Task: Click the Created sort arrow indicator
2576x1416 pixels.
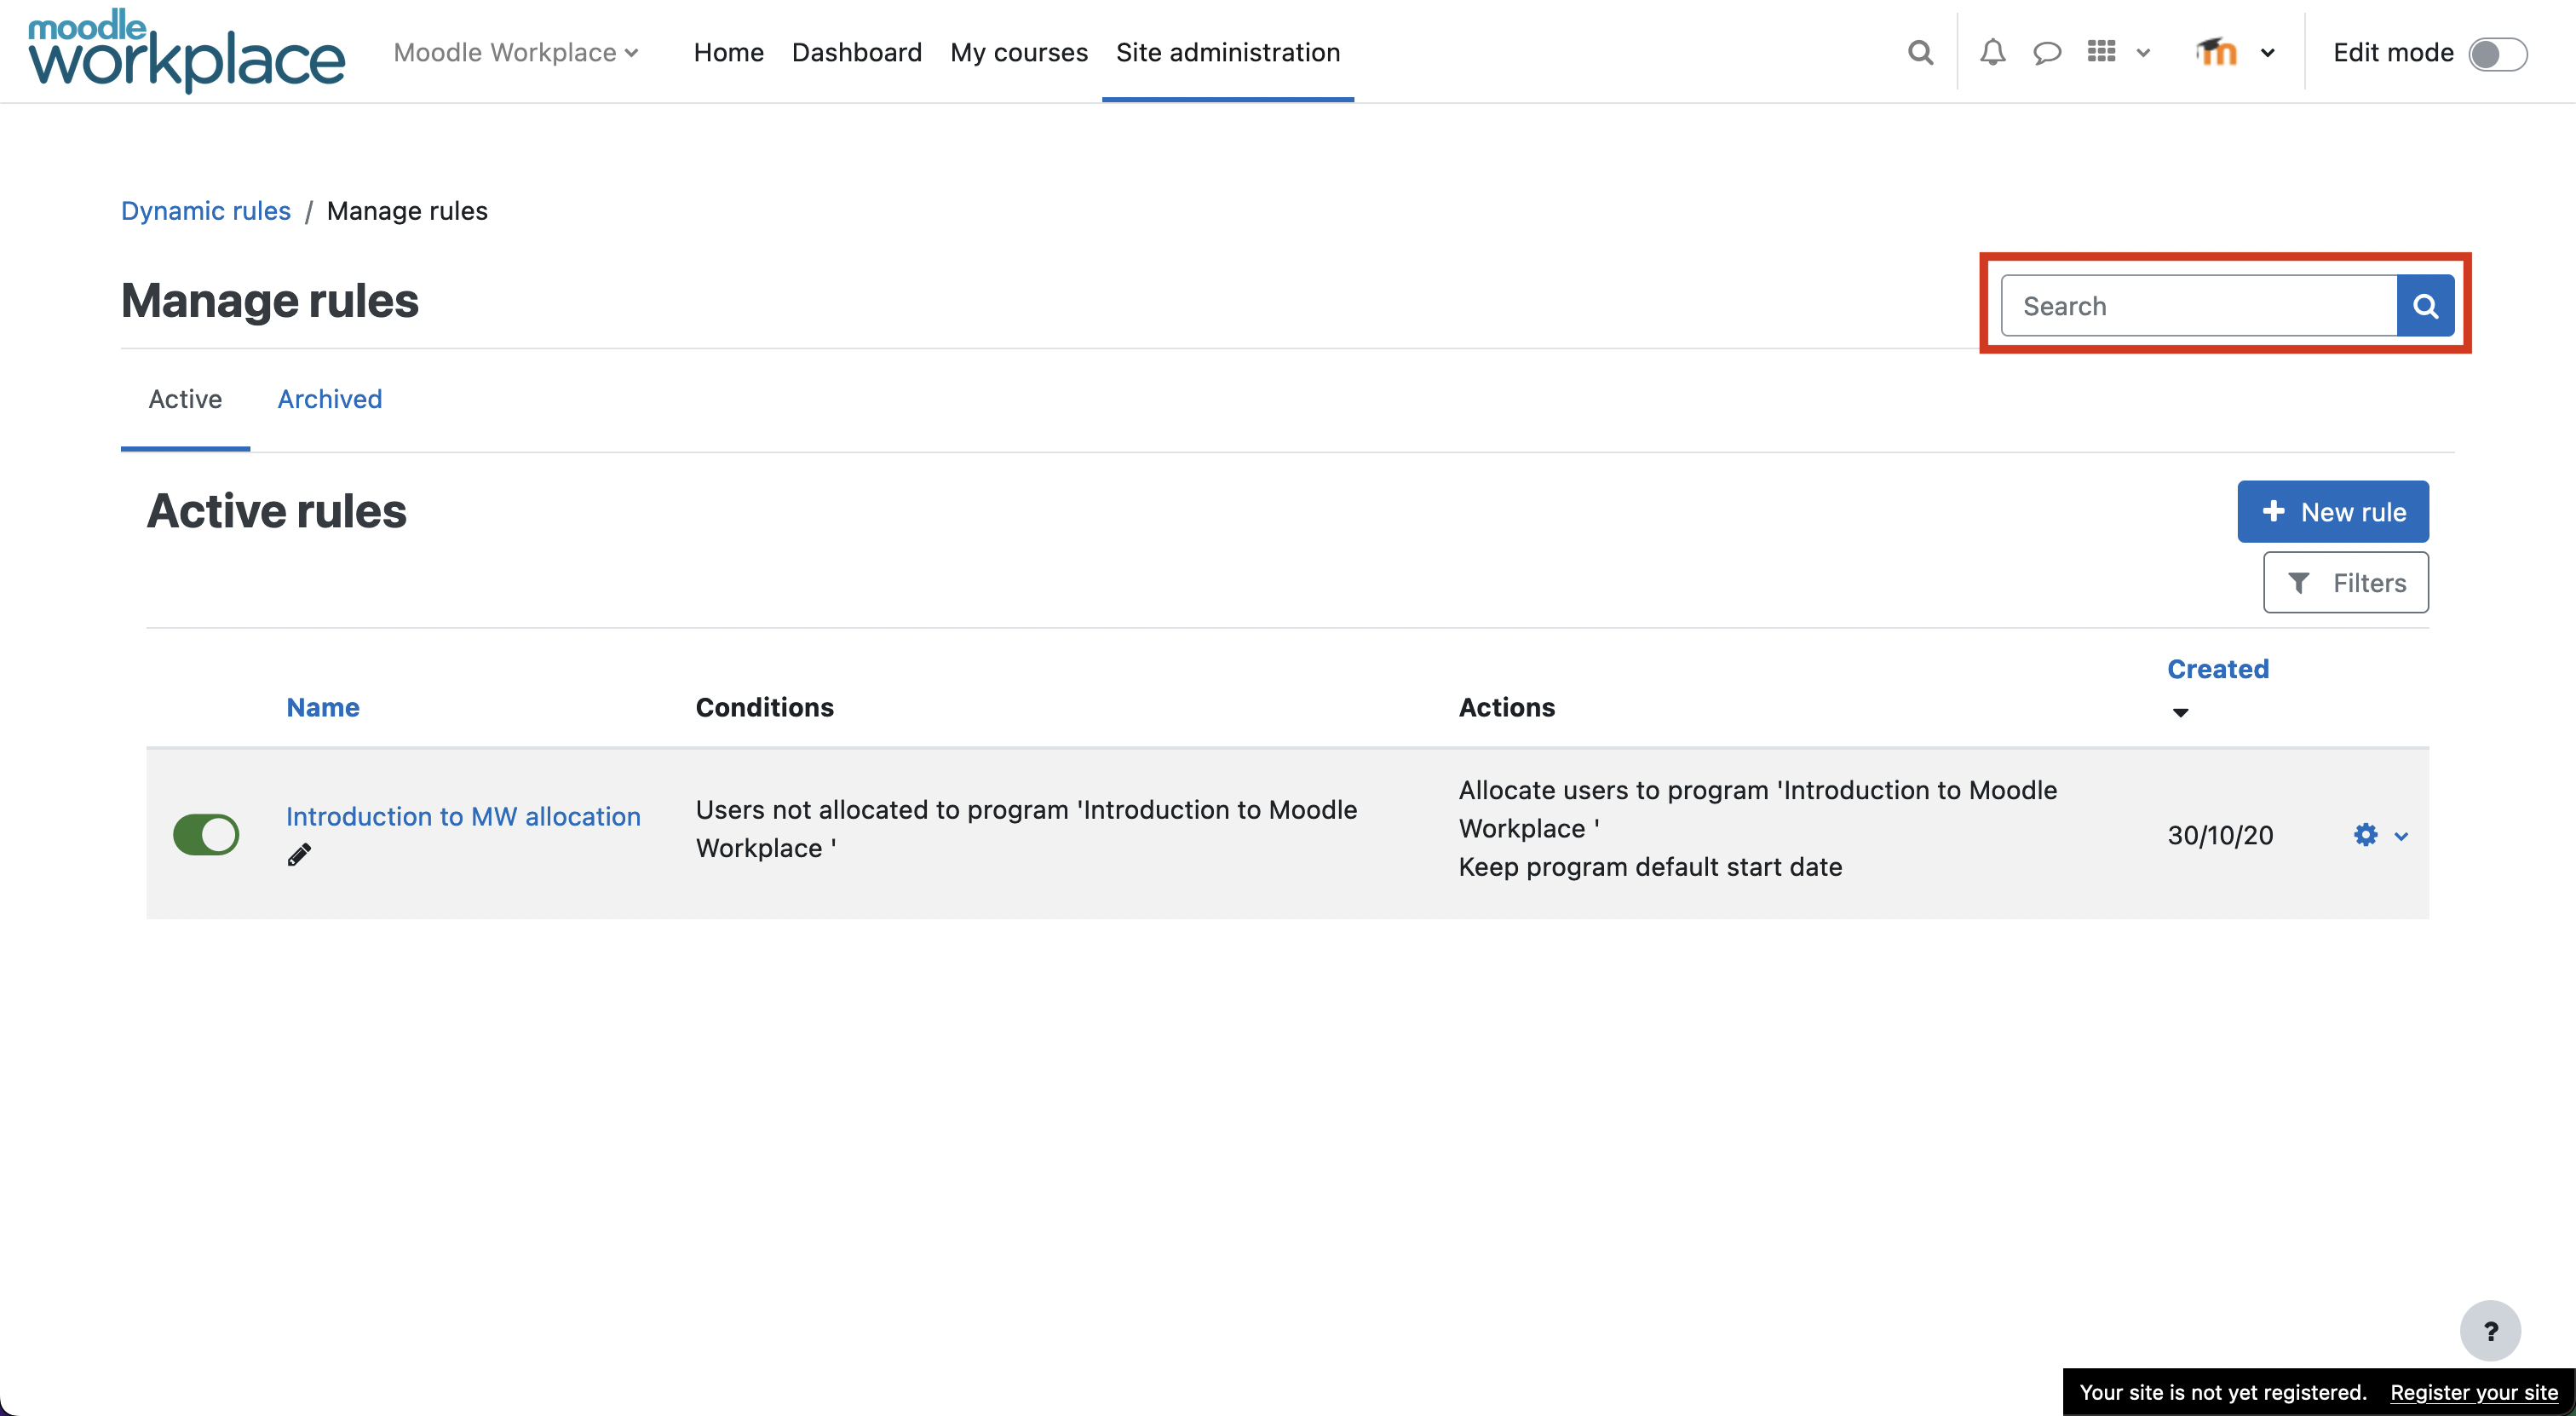Action: [2181, 713]
